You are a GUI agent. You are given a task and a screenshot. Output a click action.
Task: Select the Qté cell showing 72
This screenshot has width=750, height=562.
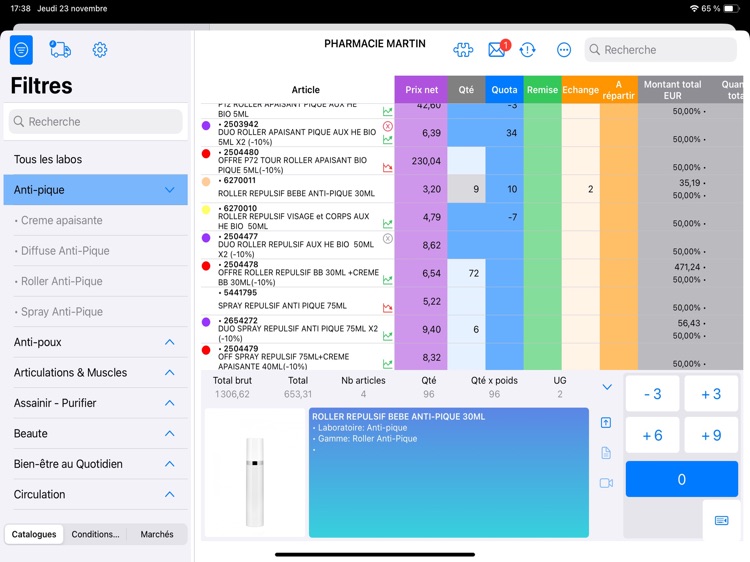(x=466, y=273)
